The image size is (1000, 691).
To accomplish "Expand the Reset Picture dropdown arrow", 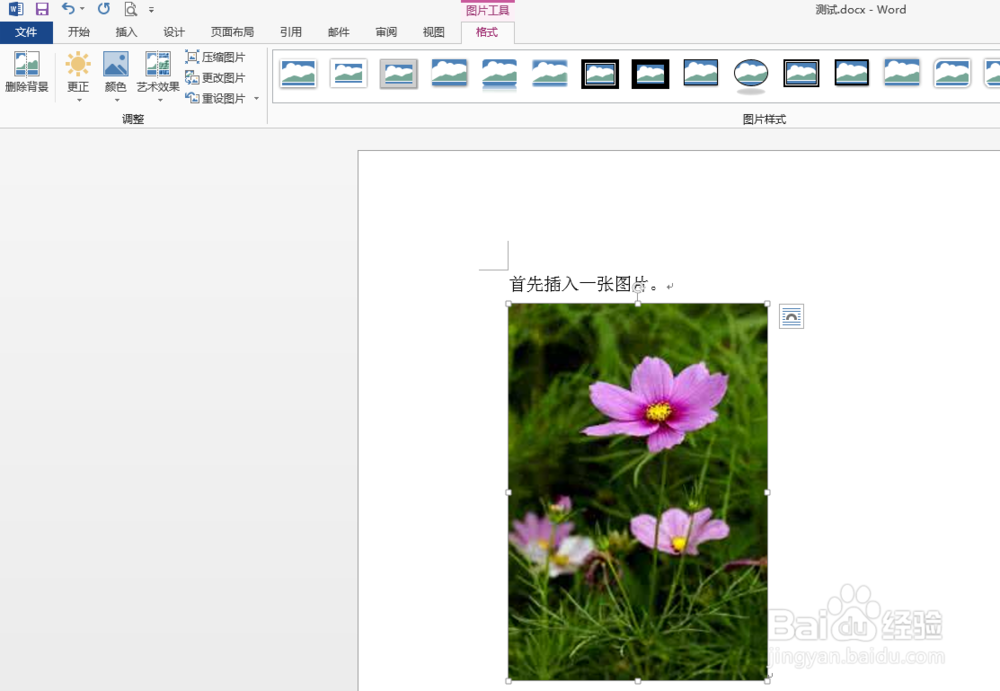I will [x=256, y=98].
